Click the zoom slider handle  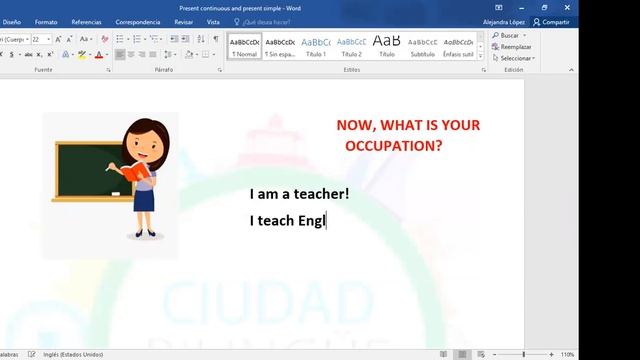[524, 354]
